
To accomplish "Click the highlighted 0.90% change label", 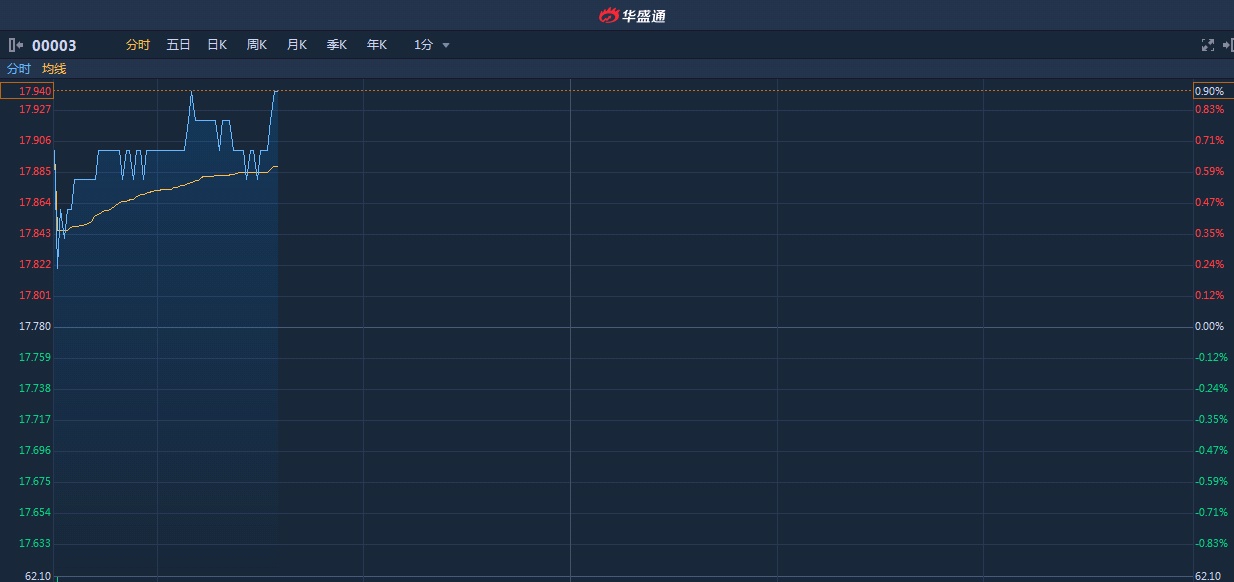I will point(1213,91).
